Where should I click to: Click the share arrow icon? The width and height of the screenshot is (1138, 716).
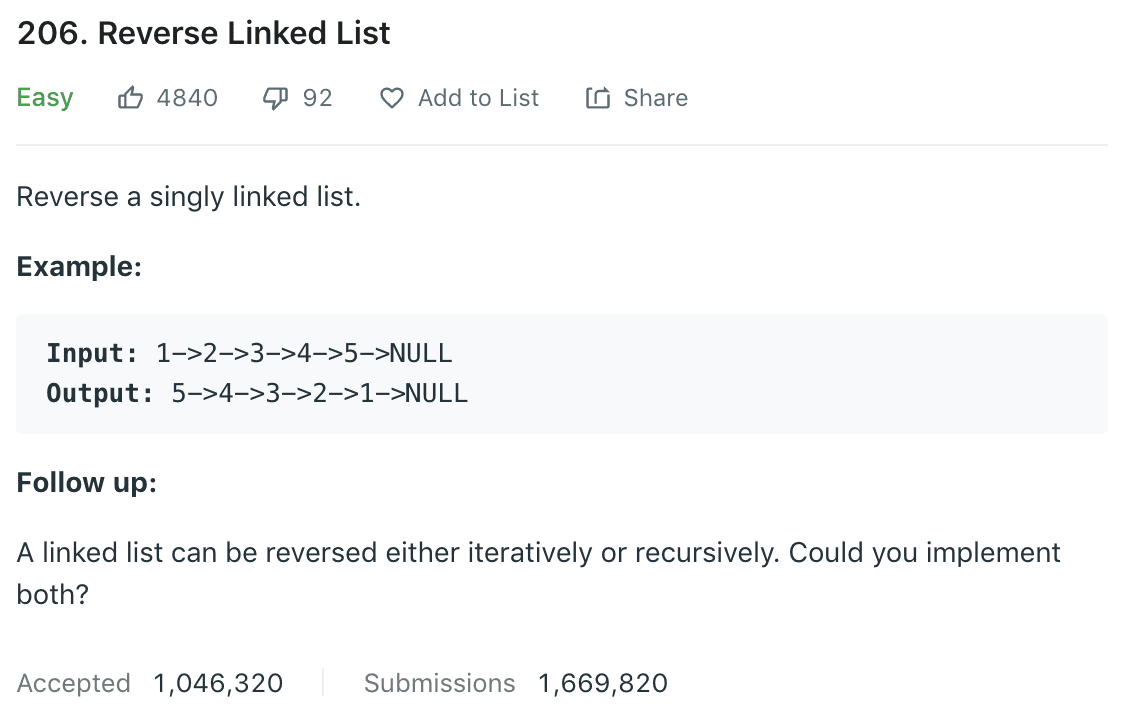tap(598, 98)
